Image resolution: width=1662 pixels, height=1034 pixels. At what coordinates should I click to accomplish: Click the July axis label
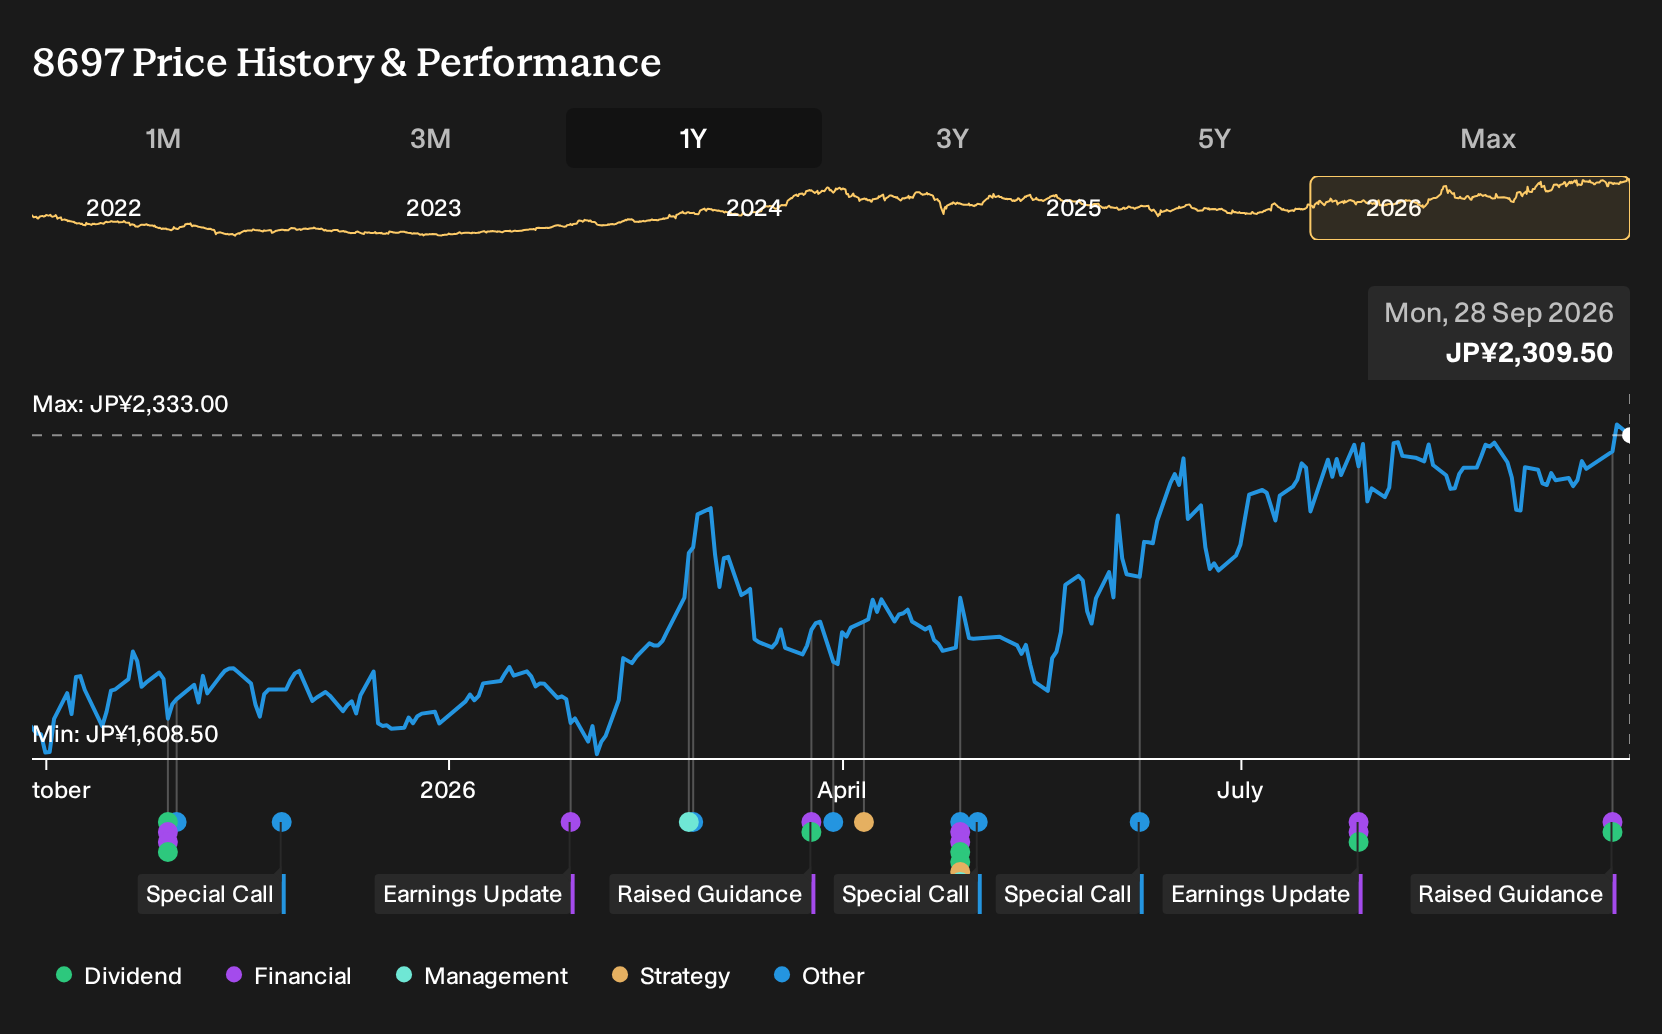[1240, 790]
